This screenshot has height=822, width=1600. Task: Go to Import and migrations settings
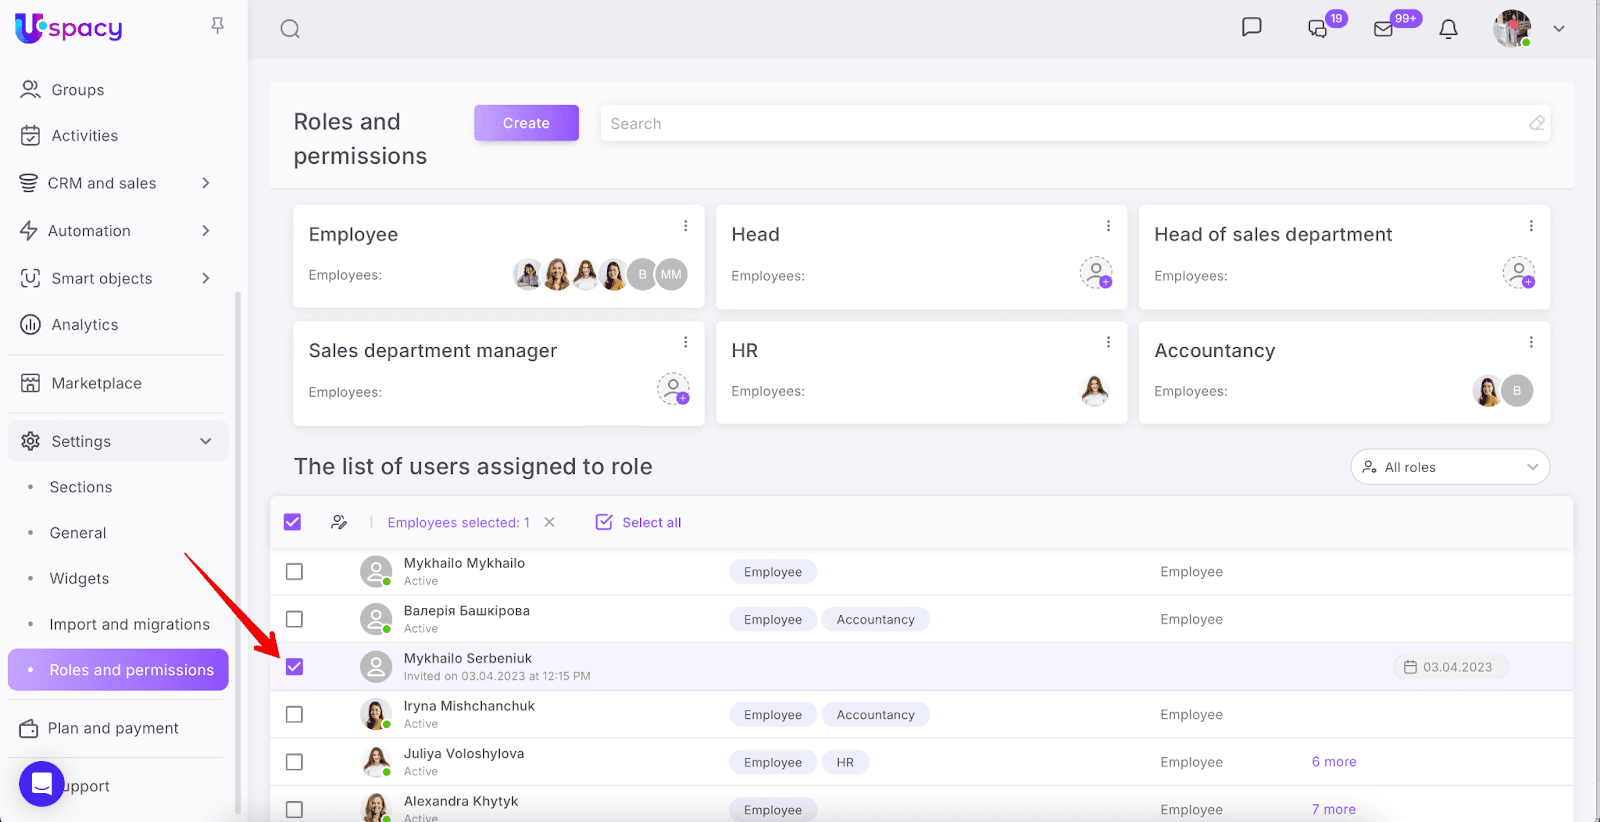click(x=129, y=624)
